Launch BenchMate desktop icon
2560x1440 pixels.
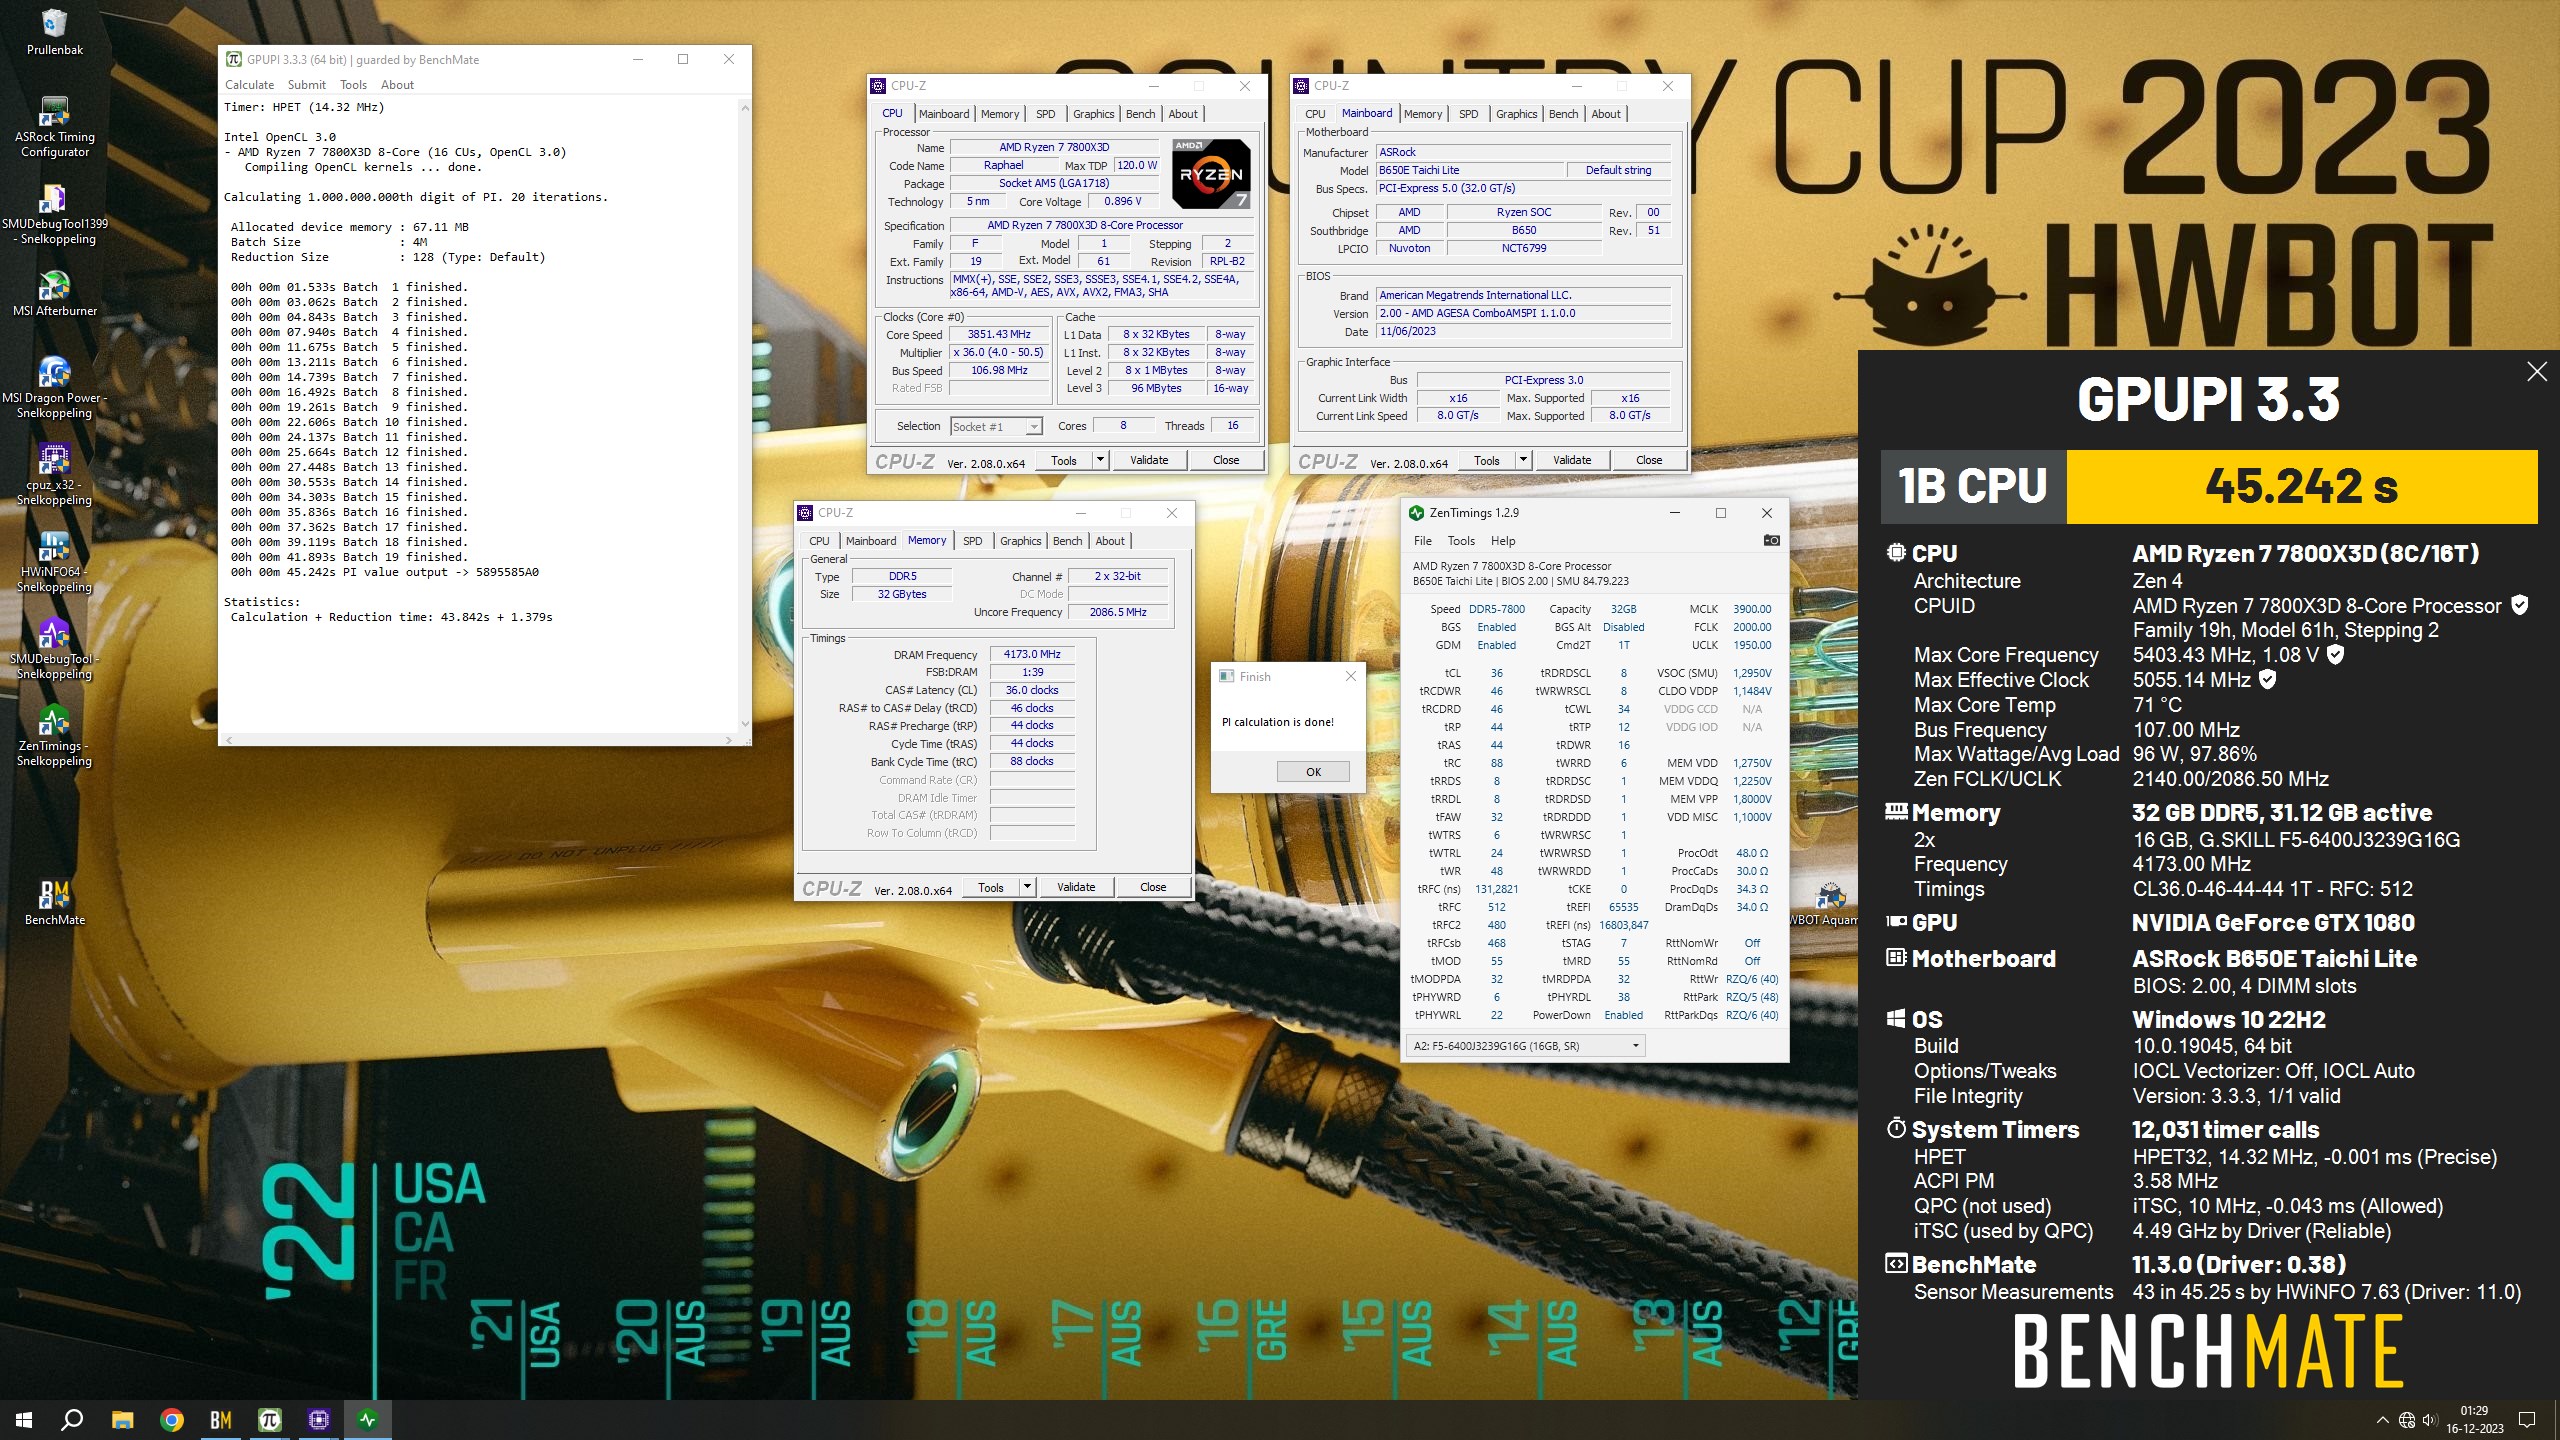click(x=54, y=902)
